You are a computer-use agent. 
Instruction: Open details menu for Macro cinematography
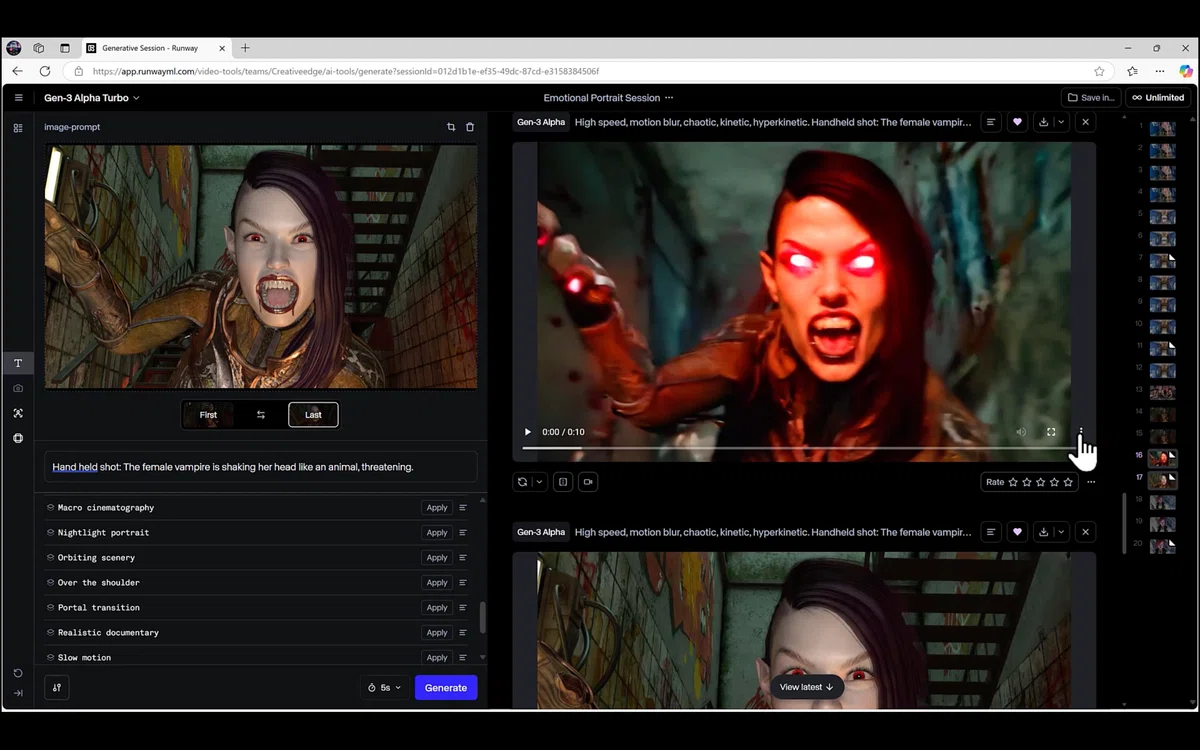click(463, 508)
